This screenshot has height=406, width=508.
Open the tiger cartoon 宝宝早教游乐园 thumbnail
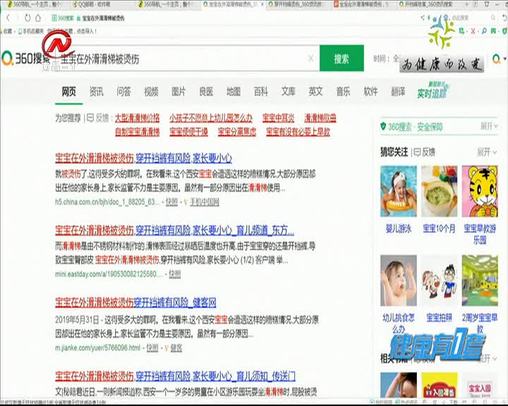coord(480,192)
